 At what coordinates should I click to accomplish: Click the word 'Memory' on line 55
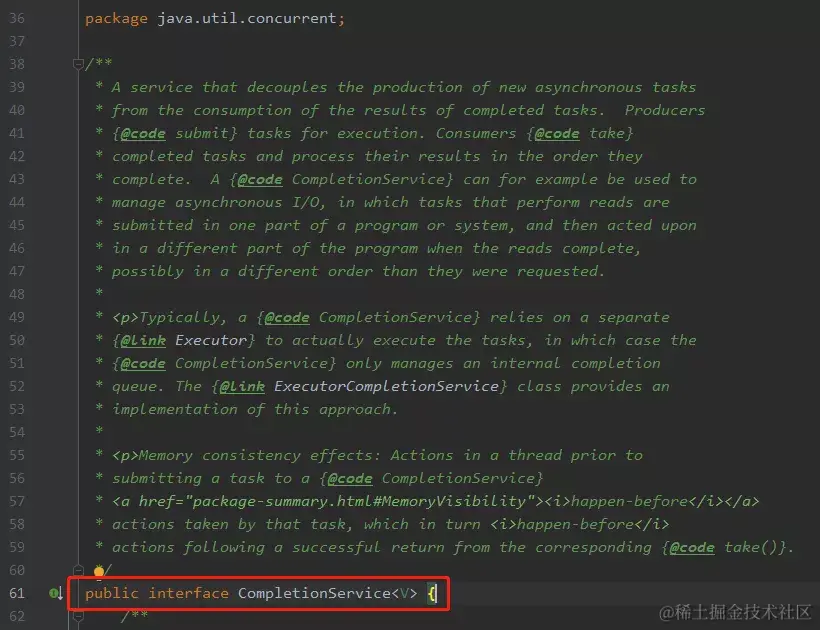[x=166, y=456]
